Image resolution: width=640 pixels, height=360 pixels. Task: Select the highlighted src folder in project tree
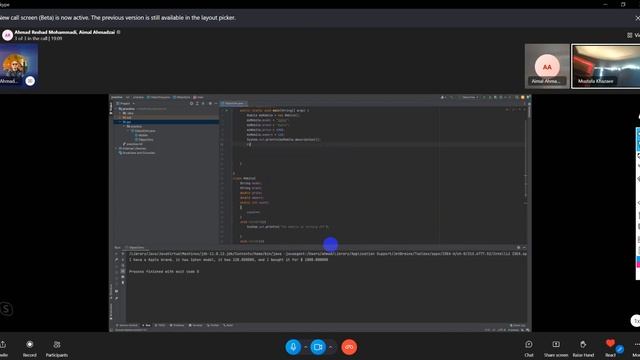tap(167, 122)
